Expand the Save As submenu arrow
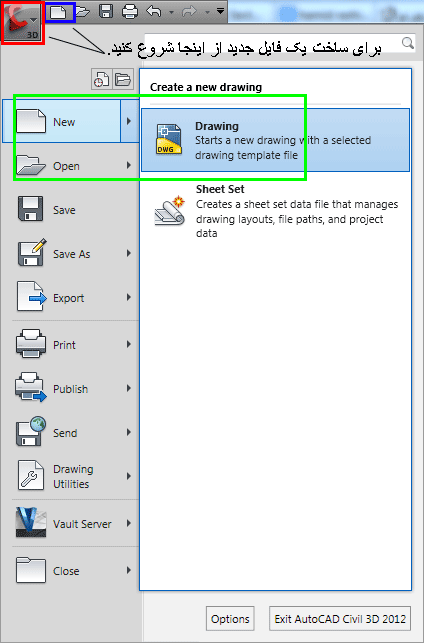 tap(129, 253)
